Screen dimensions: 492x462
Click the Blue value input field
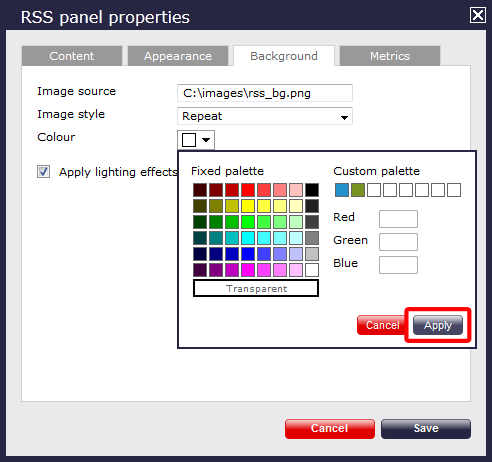398,265
